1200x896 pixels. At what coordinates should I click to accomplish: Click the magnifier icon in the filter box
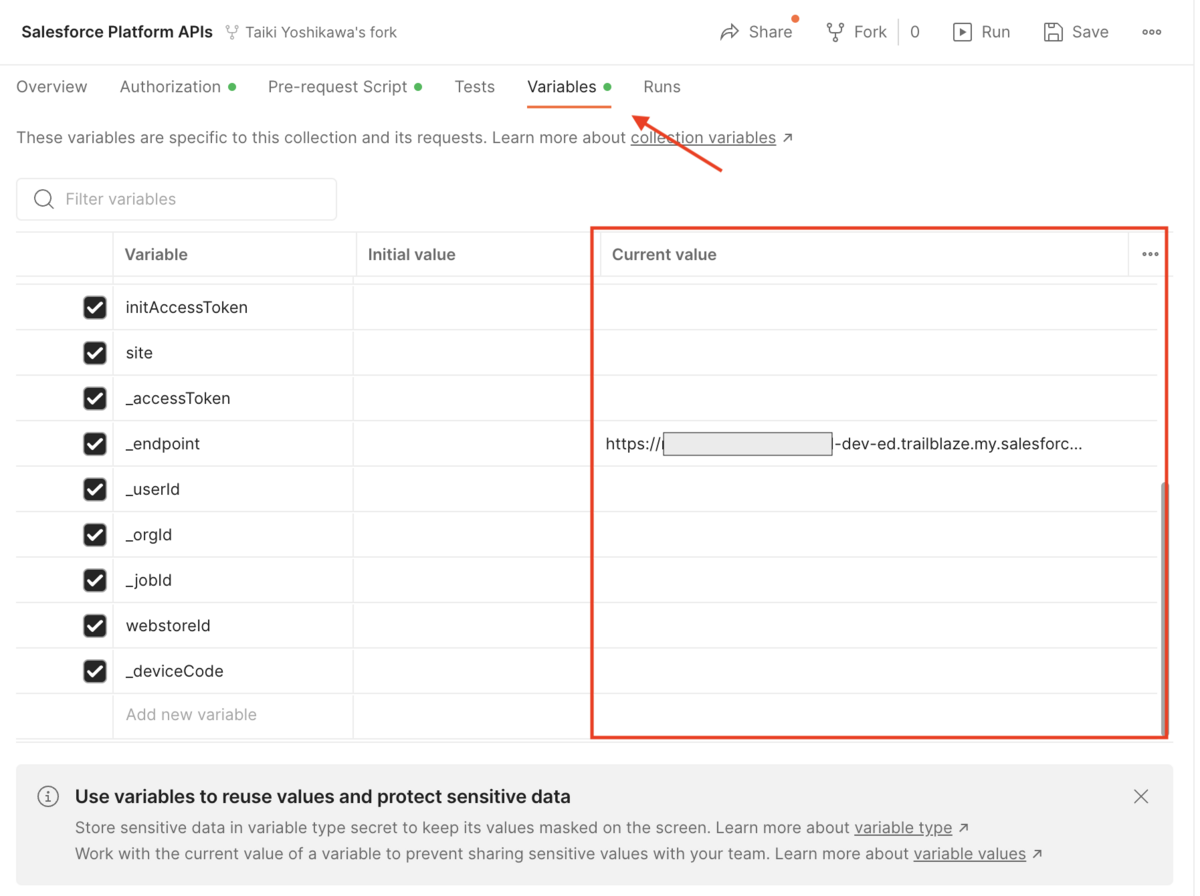[x=44, y=199]
